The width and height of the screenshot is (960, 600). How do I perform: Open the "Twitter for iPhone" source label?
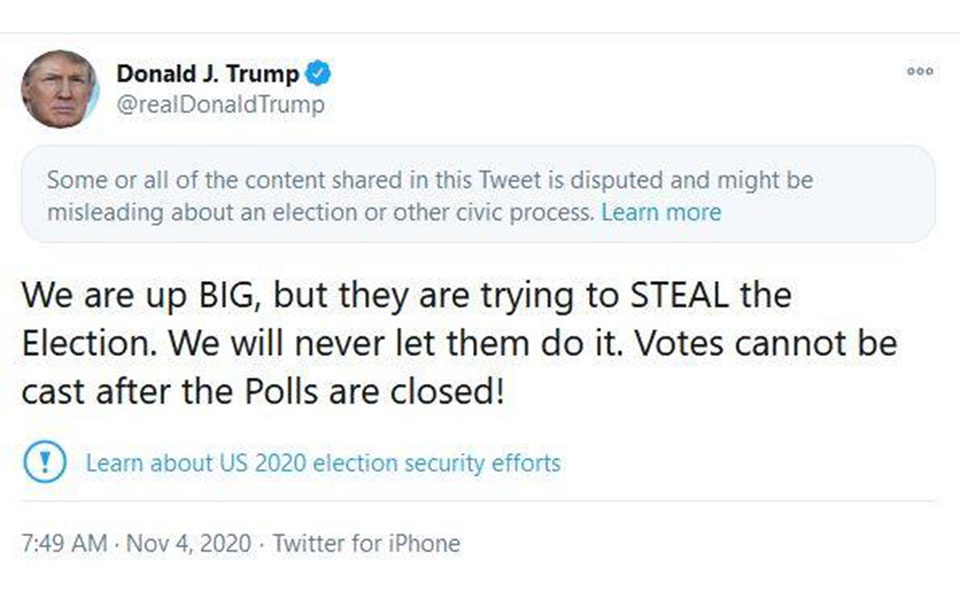pyautogui.click(x=366, y=544)
